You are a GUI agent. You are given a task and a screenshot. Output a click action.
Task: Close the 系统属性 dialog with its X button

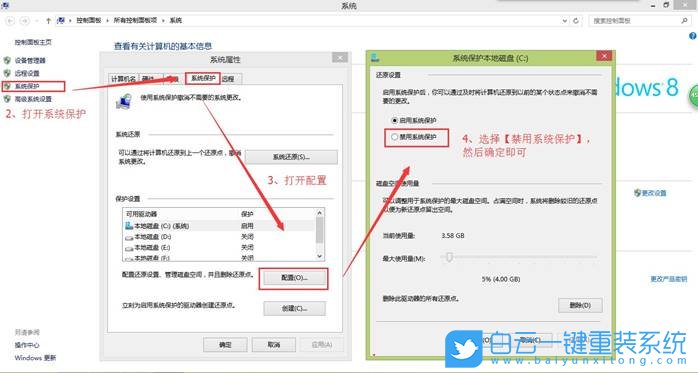click(x=340, y=58)
